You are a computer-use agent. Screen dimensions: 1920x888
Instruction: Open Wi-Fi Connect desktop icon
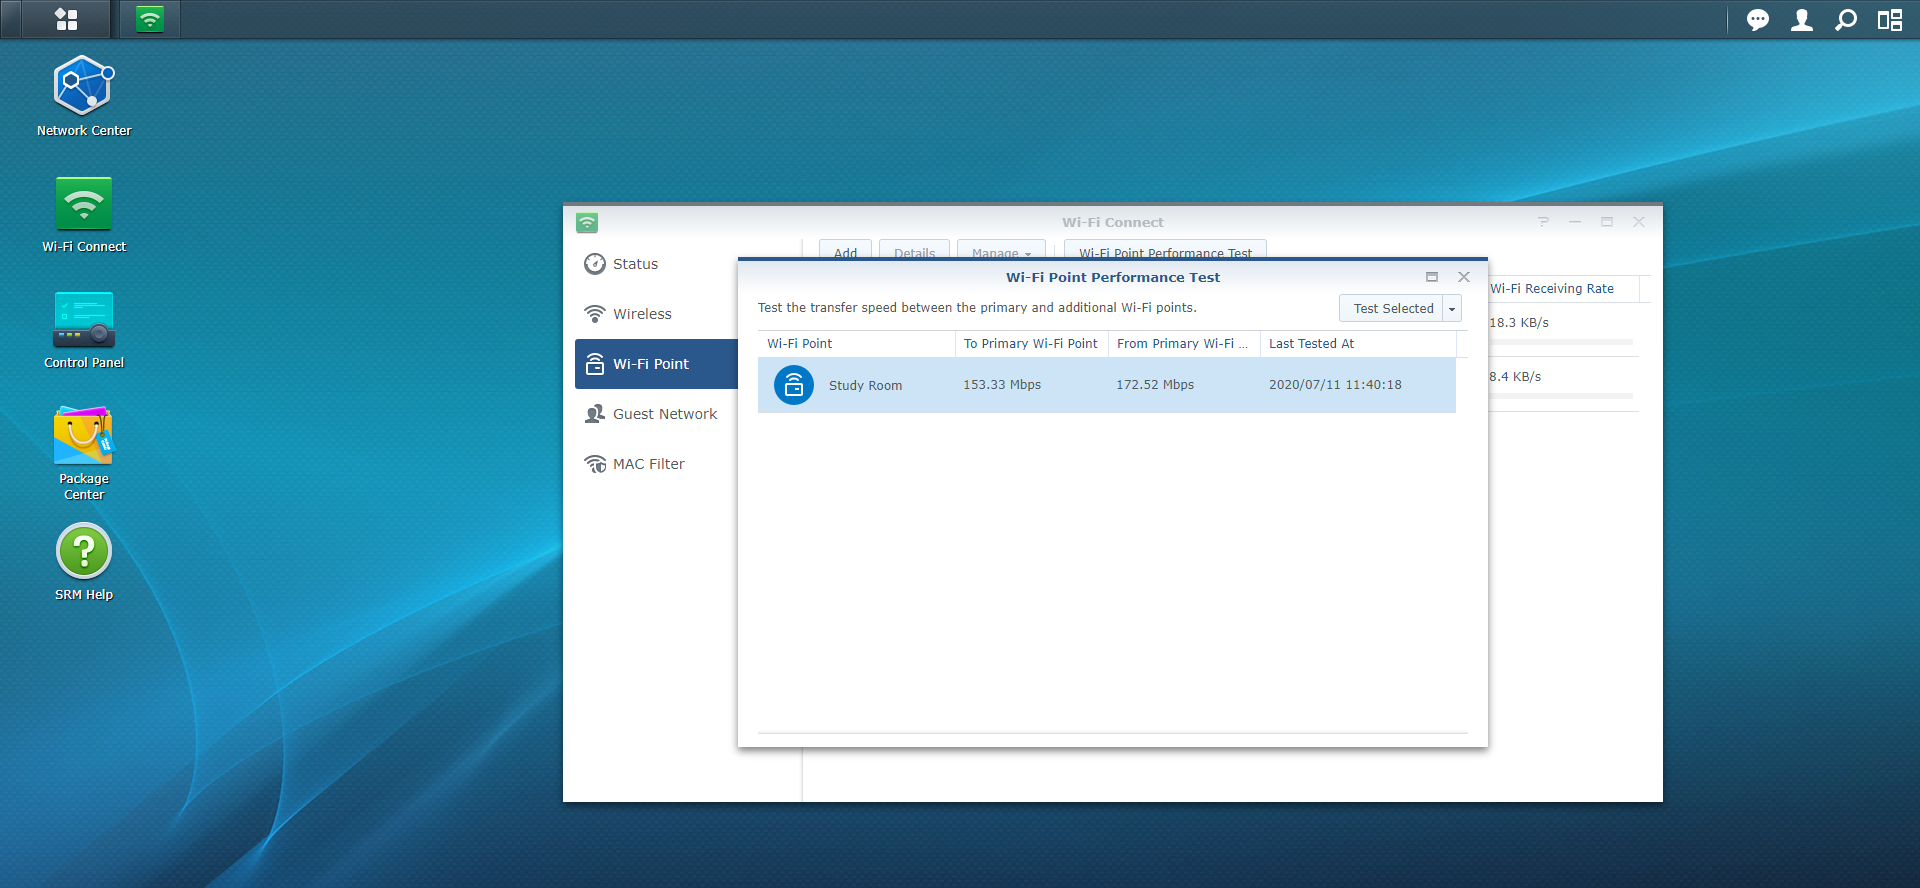84,213
